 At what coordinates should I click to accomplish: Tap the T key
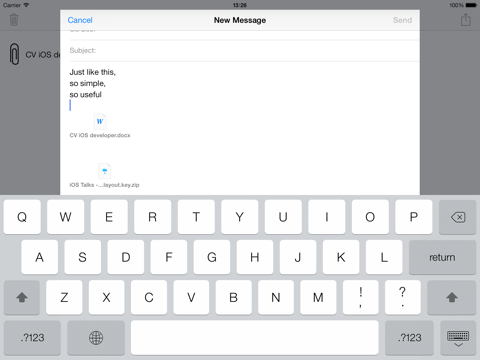pos(196,217)
